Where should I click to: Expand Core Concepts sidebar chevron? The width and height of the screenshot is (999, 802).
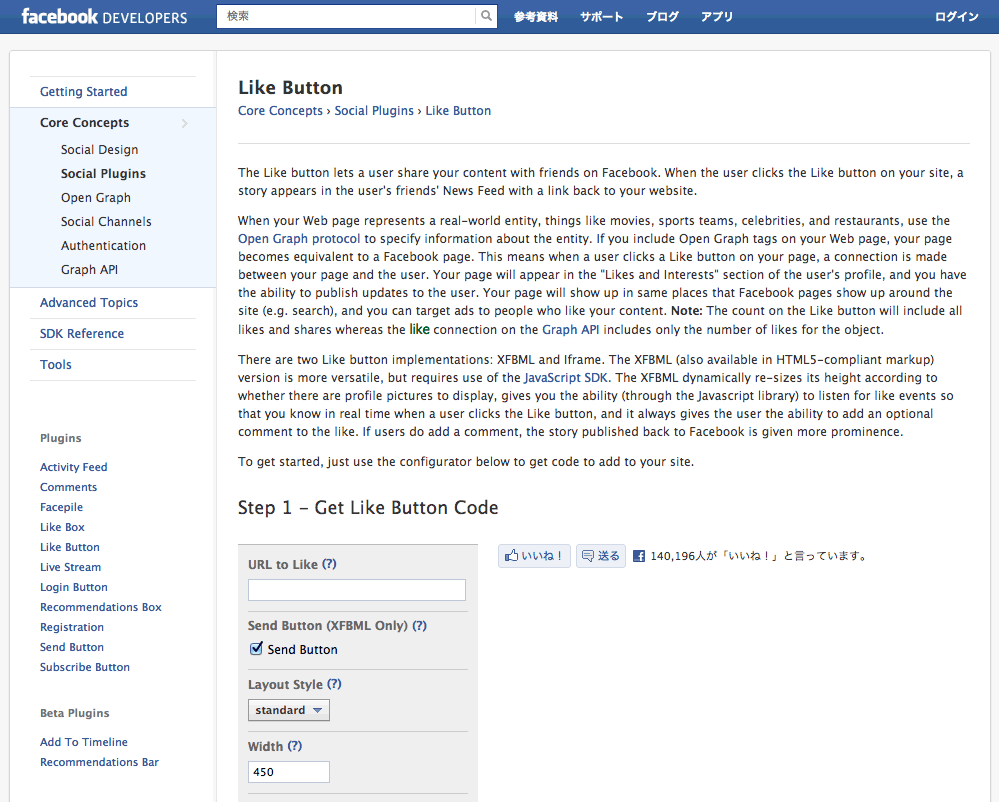tap(185, 123)
